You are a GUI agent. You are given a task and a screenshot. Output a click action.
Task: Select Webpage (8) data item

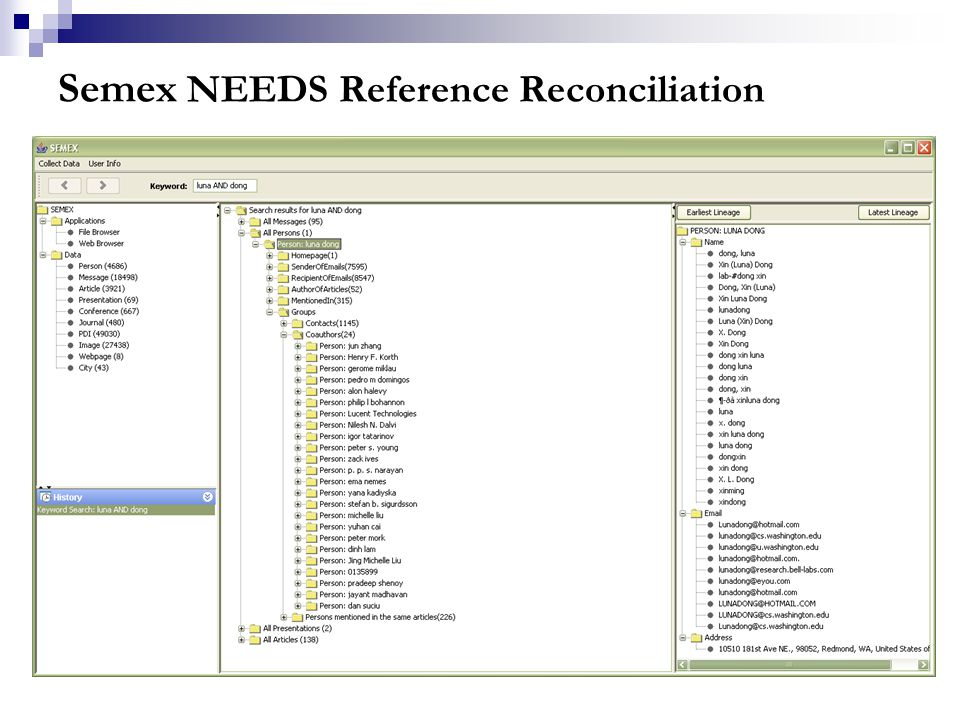coord(100,356)
